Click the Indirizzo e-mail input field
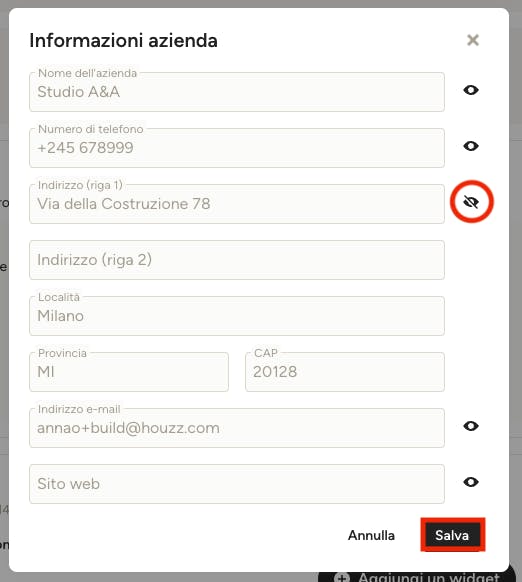This screenshot has width=522, height=582. [x=237, y=428]
